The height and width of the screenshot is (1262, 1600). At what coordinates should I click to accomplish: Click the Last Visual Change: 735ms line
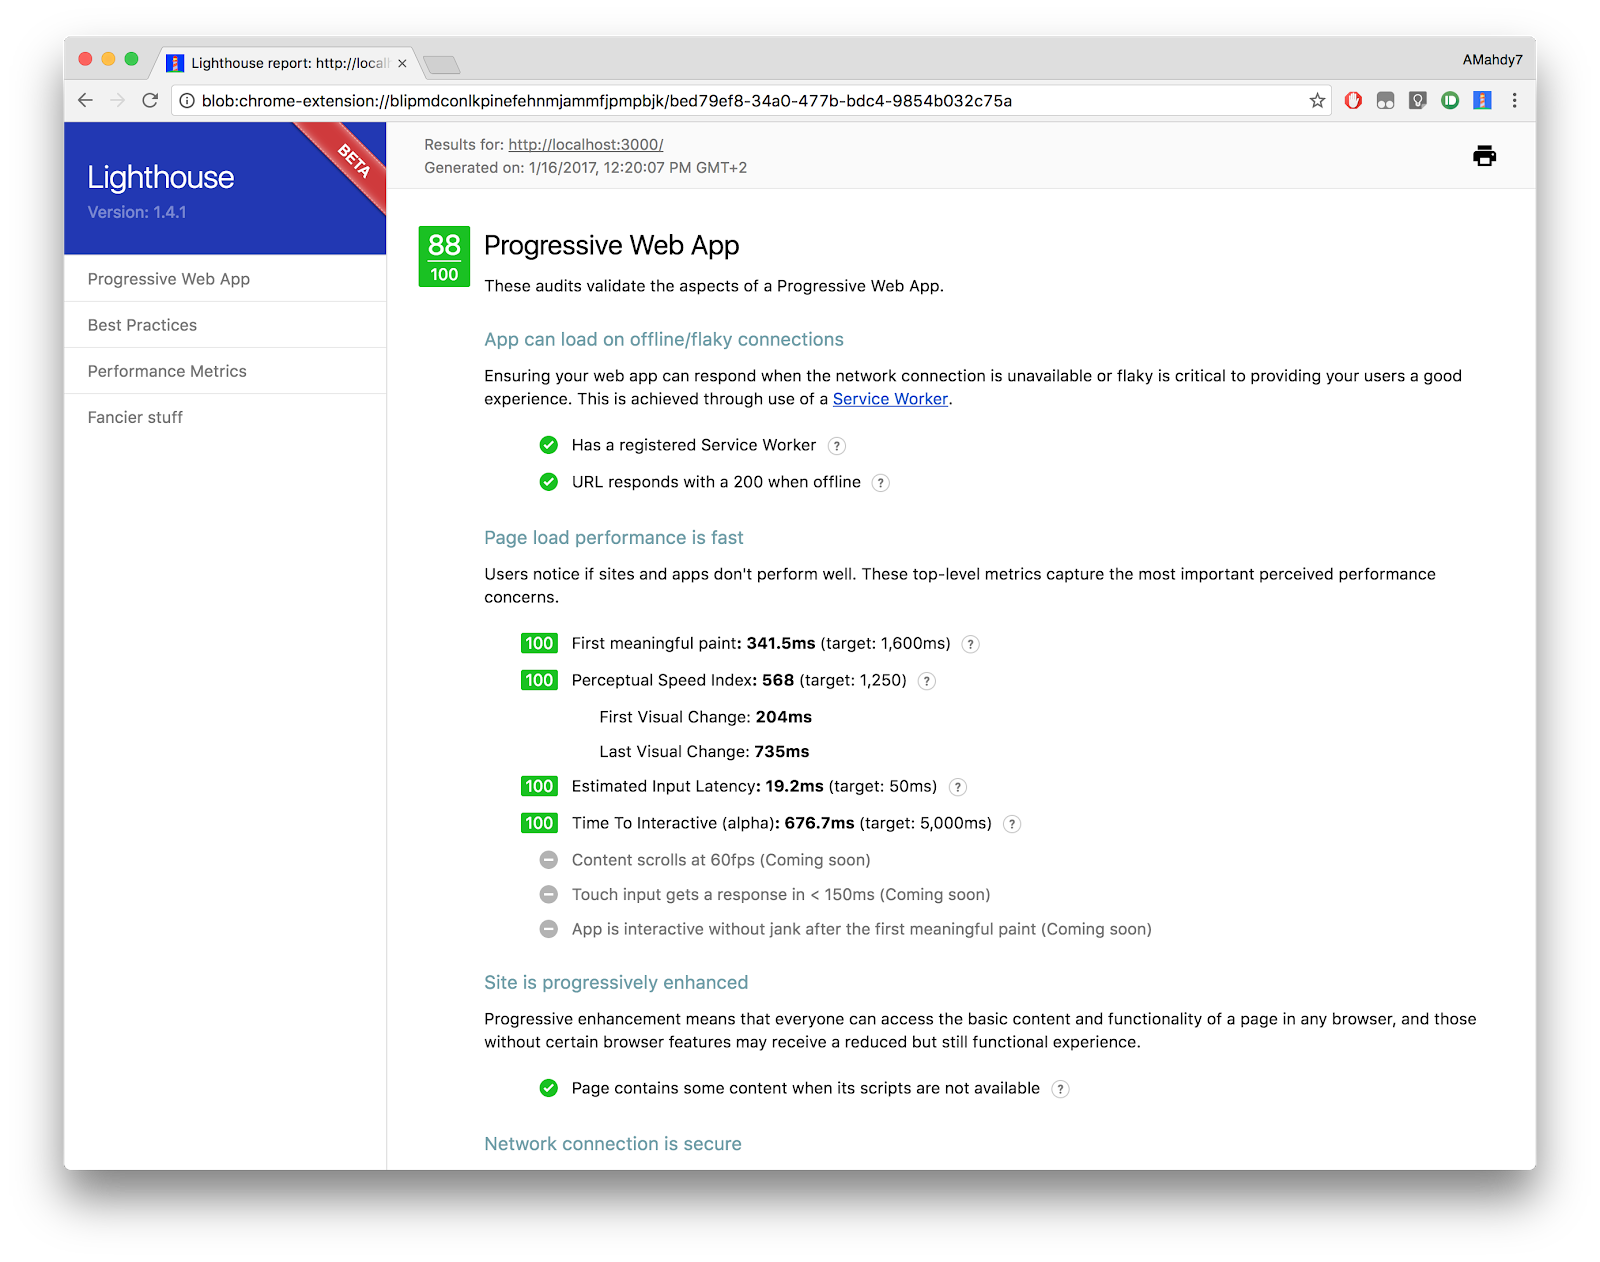click(704, 752)
